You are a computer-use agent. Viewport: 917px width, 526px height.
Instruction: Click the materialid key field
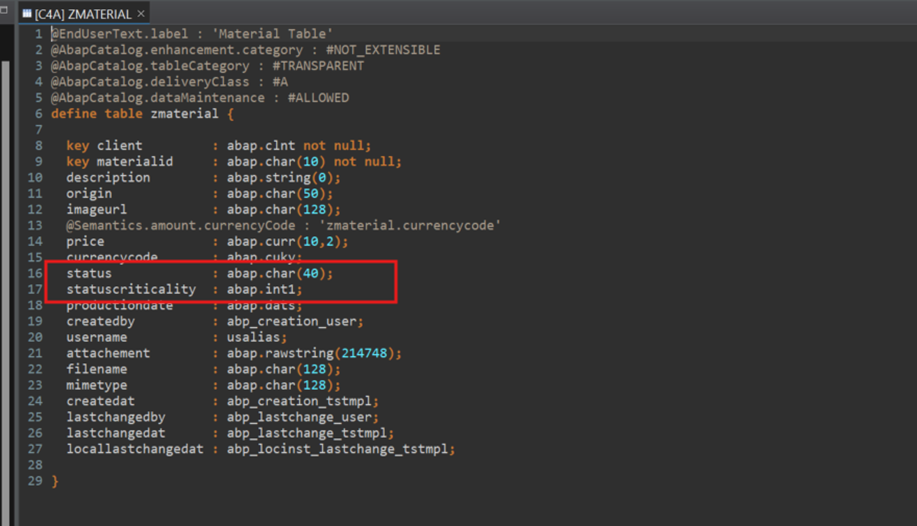pyautogui.click(x=134, y=162)
